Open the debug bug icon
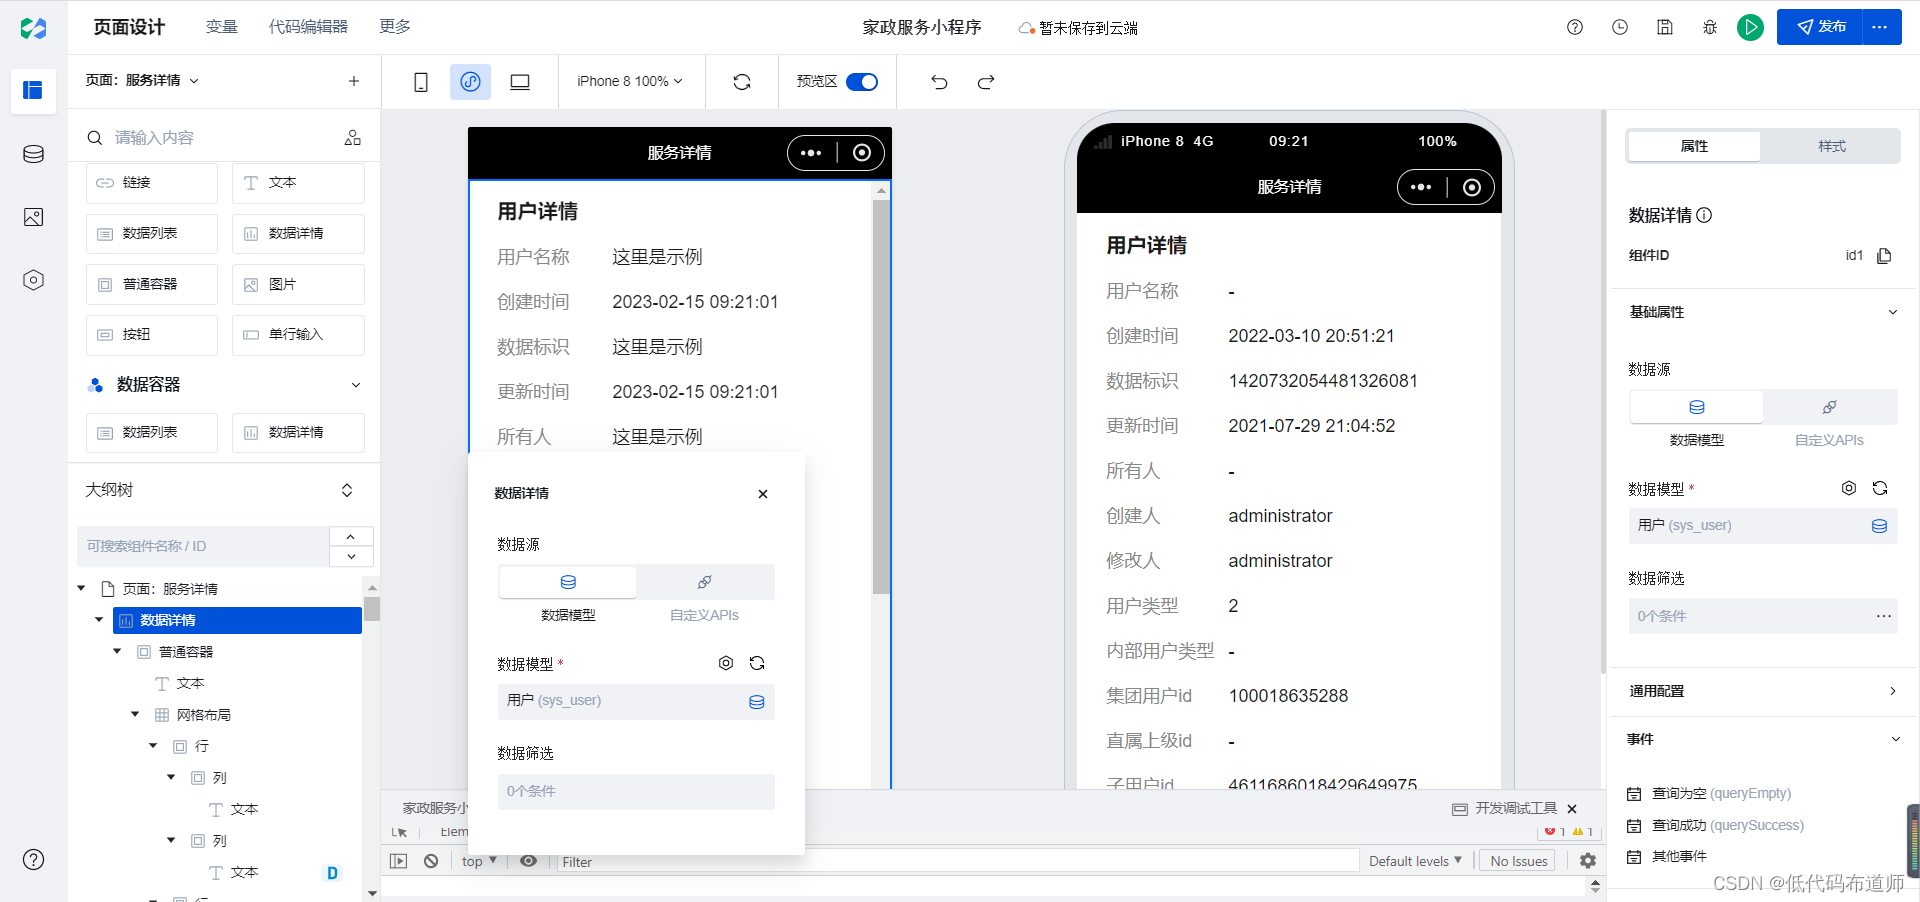The height and width of the screenshot is (902, 1920). tap(1710, 27)
